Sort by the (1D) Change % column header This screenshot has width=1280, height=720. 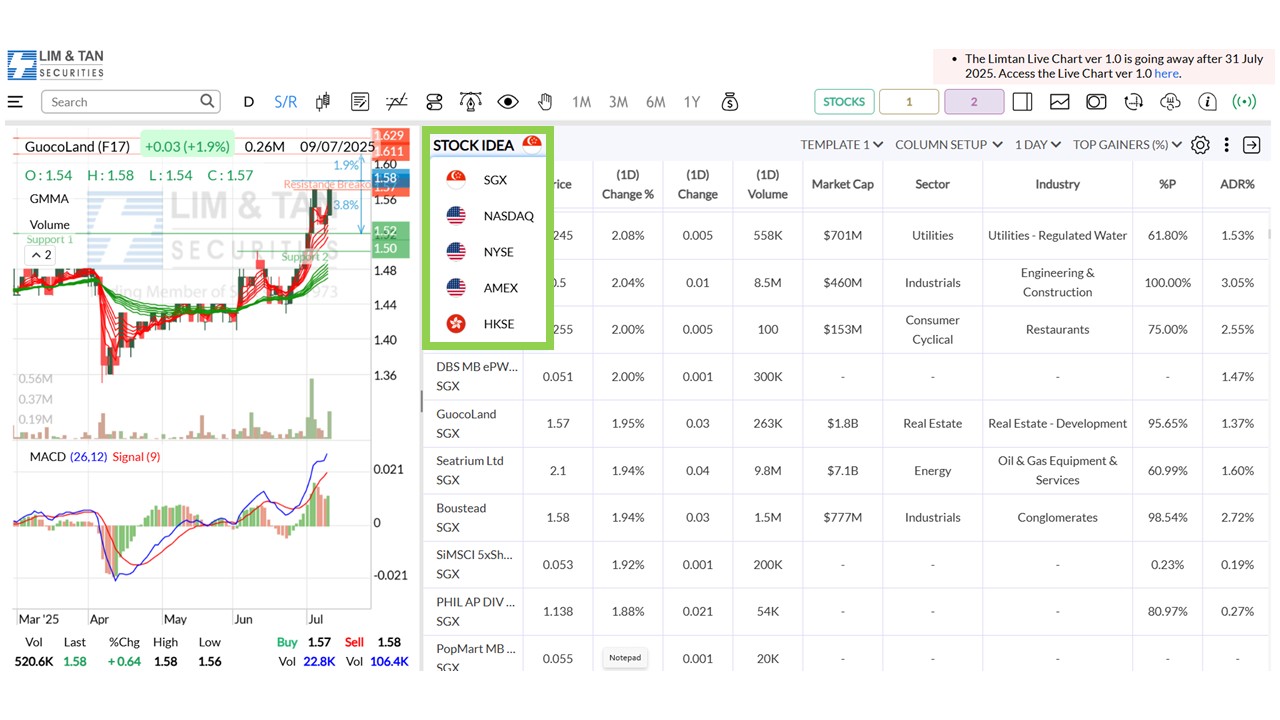[628, 184]
